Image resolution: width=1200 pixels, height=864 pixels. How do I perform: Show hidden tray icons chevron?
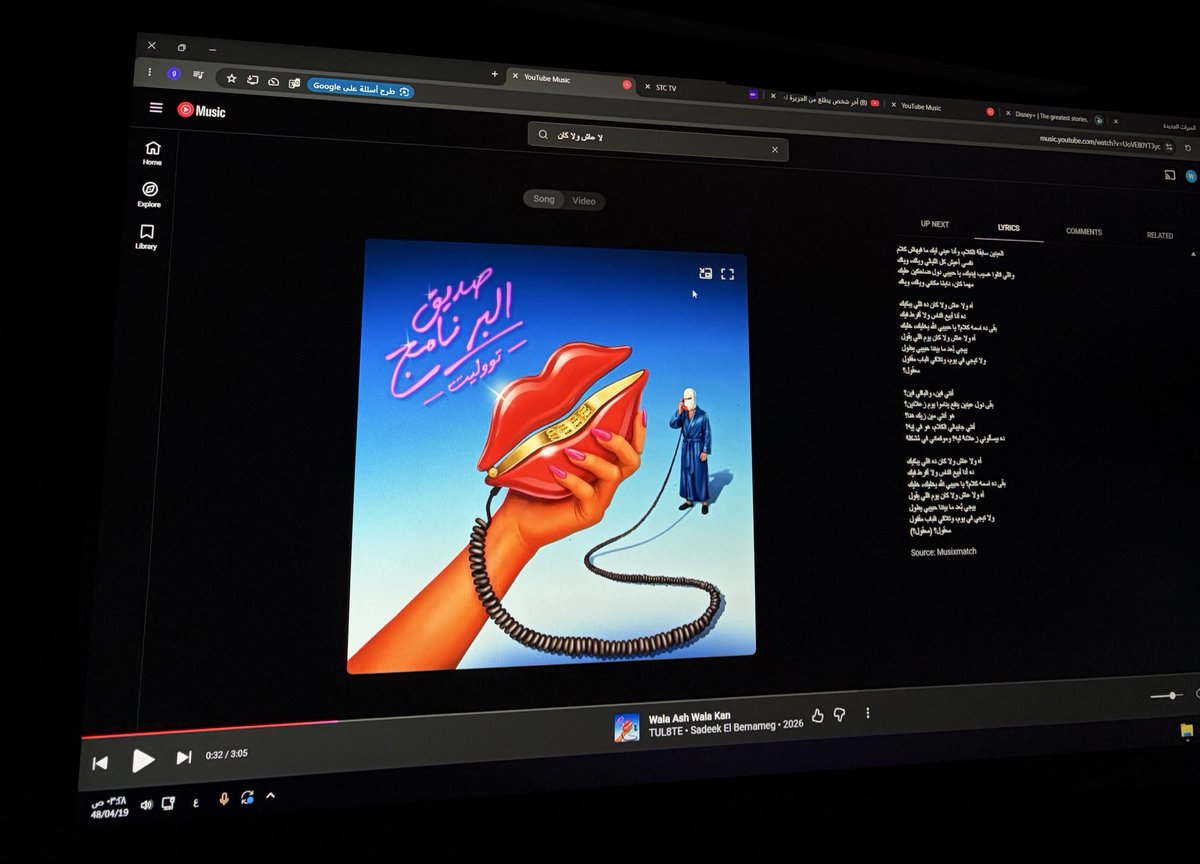tap(269, 797)
